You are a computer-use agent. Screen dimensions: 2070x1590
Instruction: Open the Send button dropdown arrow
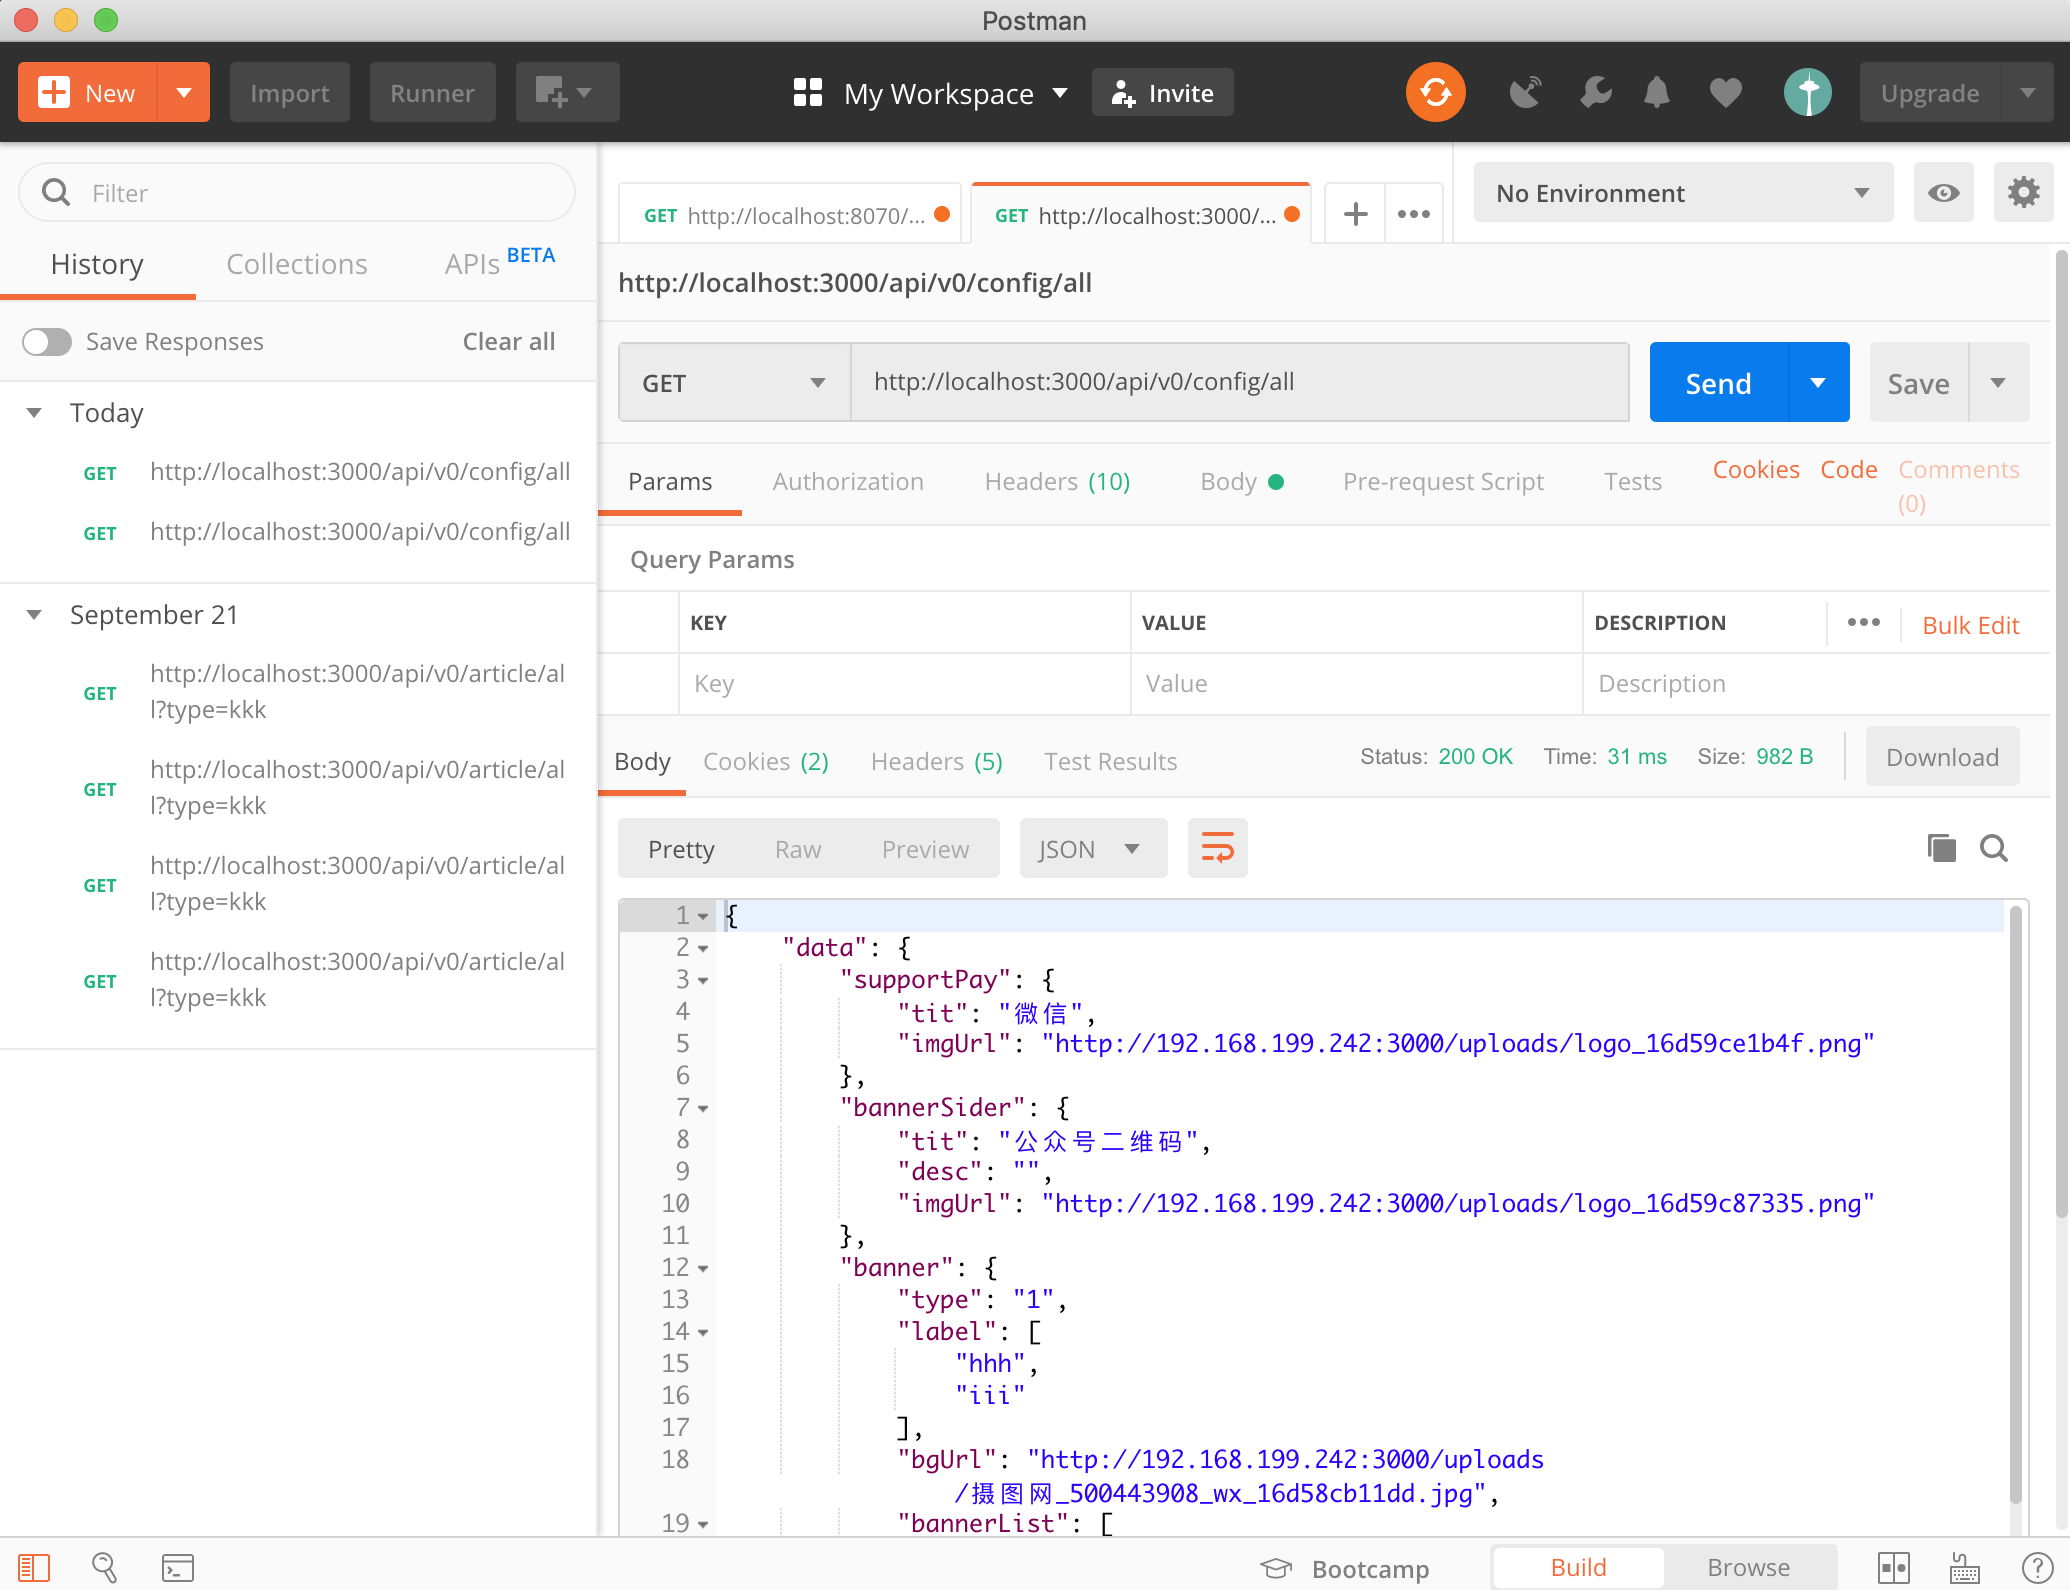coord(1818,382)
